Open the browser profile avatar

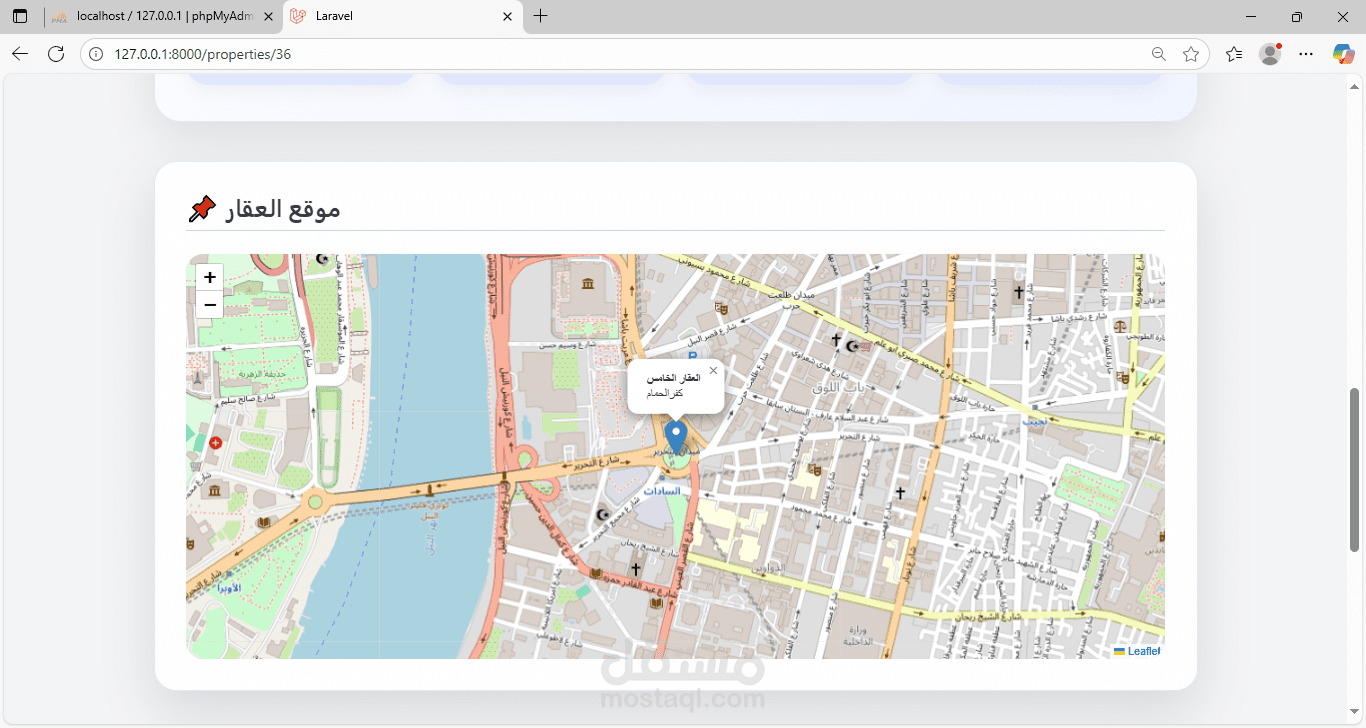pyautogui.click(x=1270, y=54)
